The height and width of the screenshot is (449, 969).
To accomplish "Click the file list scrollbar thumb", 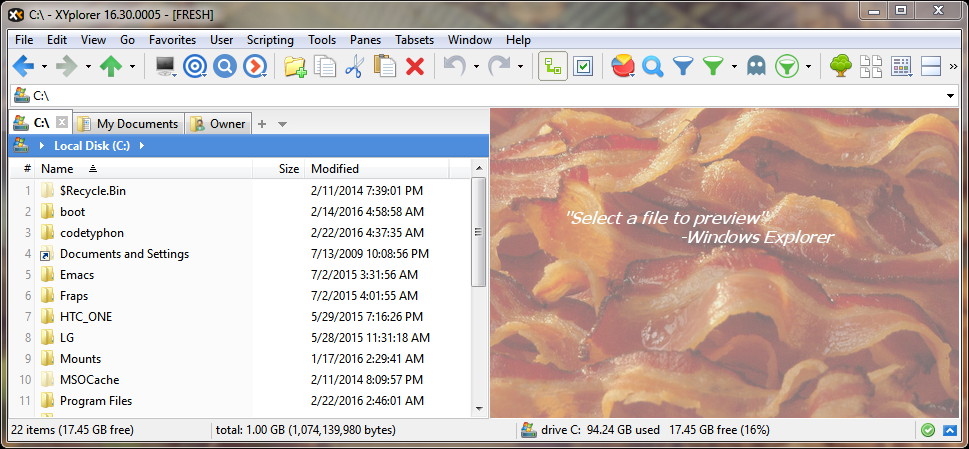I will (478, 232).
